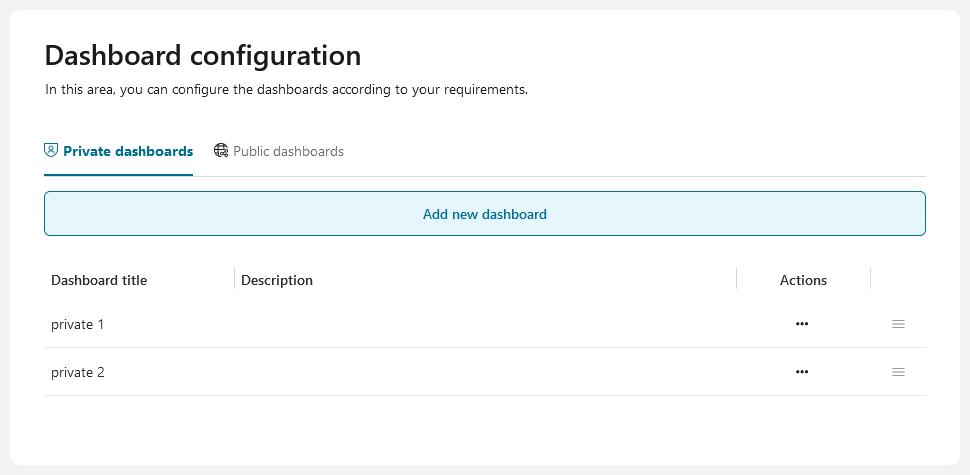Image resolution: width=970 pixels, height=475 pixels.
Task: Click the Add new dashboard button
Action: [484, 214]
